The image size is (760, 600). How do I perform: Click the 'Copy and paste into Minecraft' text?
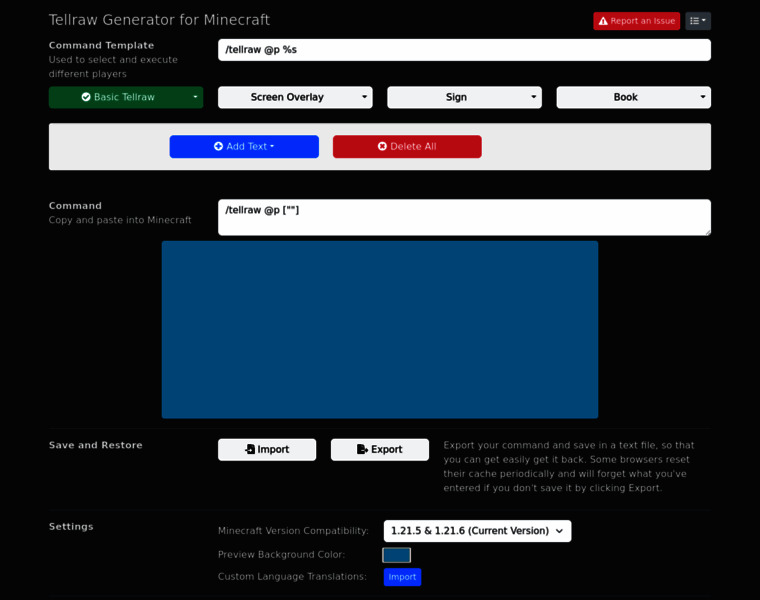tap(120, 220)
